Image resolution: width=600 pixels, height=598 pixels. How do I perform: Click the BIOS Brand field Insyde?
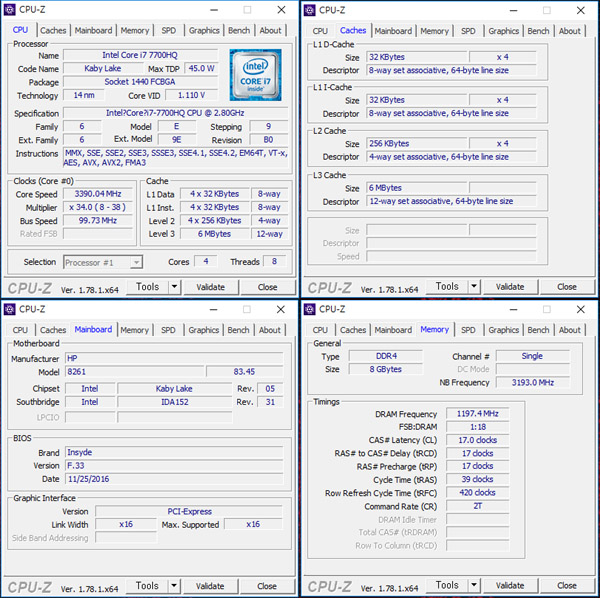tap(174, 452)
